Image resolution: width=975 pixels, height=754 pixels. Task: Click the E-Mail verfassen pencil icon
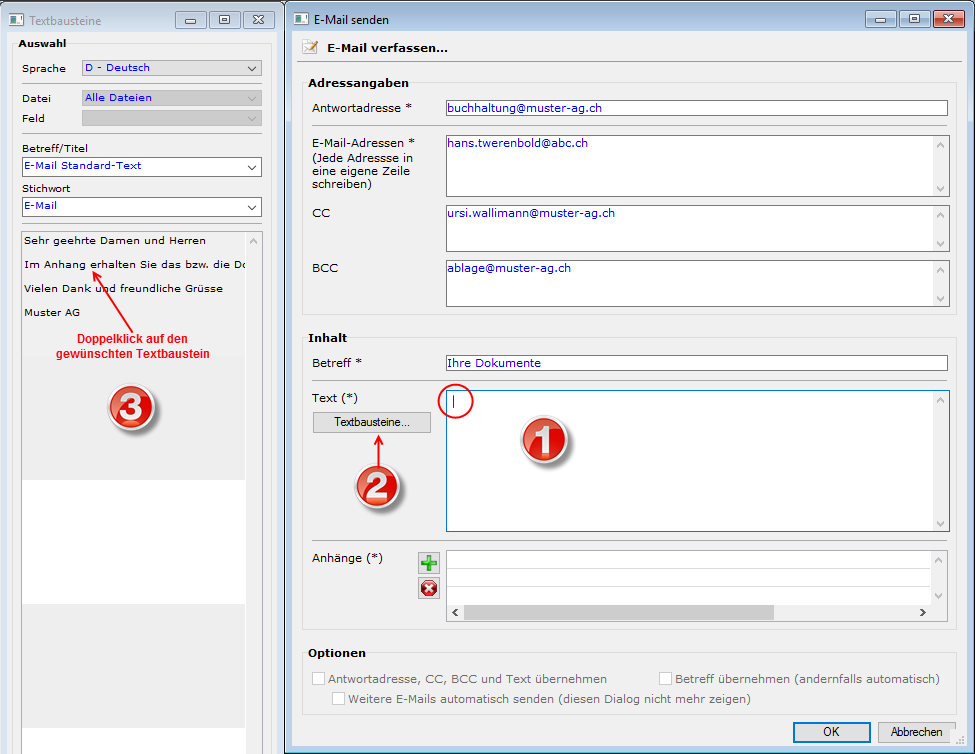[x=310, y=47]
